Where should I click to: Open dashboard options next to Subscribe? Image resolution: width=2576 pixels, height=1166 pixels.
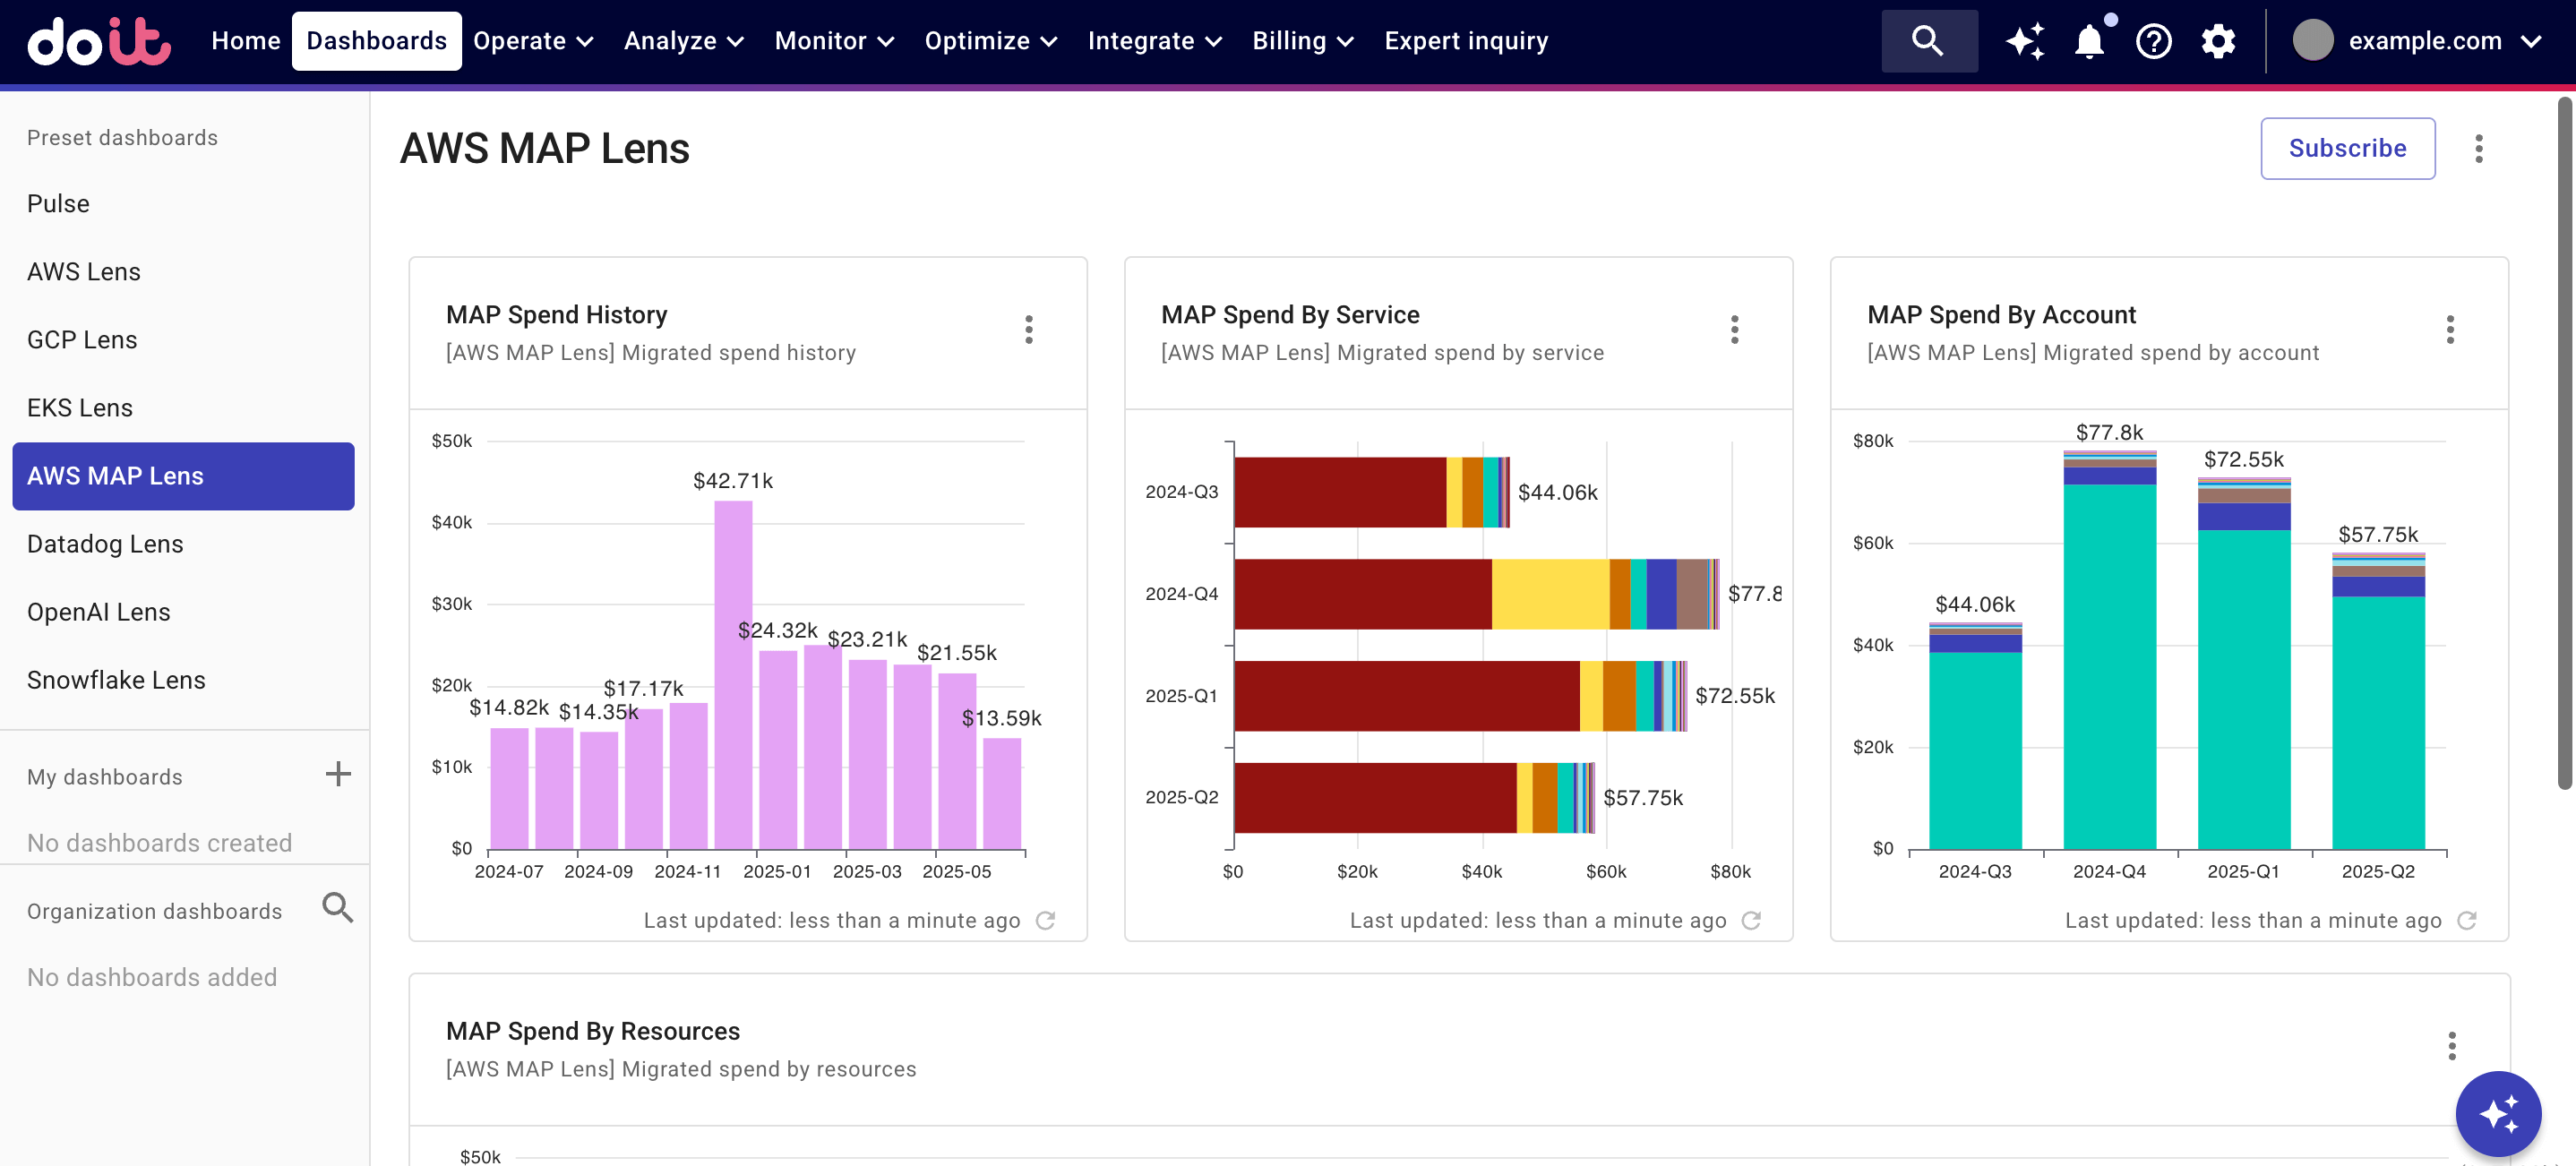click(x=2478, y=149)
